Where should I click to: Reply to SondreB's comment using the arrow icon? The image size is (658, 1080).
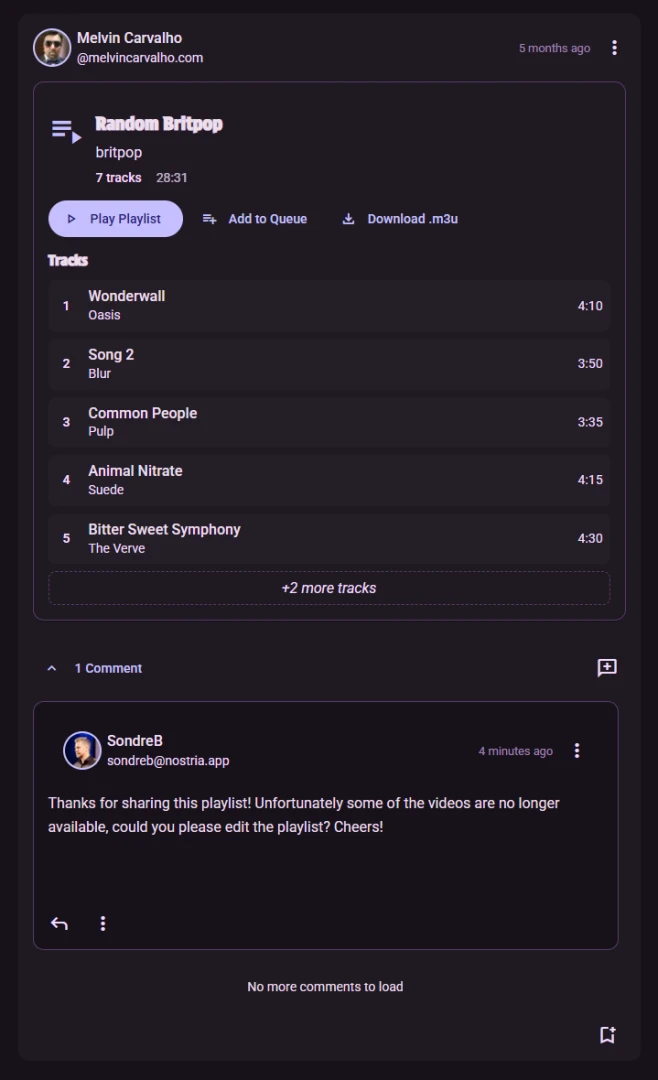pos(60,923)
